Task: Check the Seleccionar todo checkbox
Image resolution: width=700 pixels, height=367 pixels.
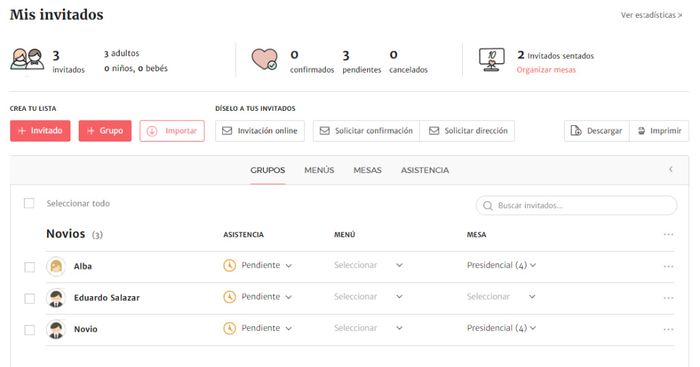Action: [29, 204]
